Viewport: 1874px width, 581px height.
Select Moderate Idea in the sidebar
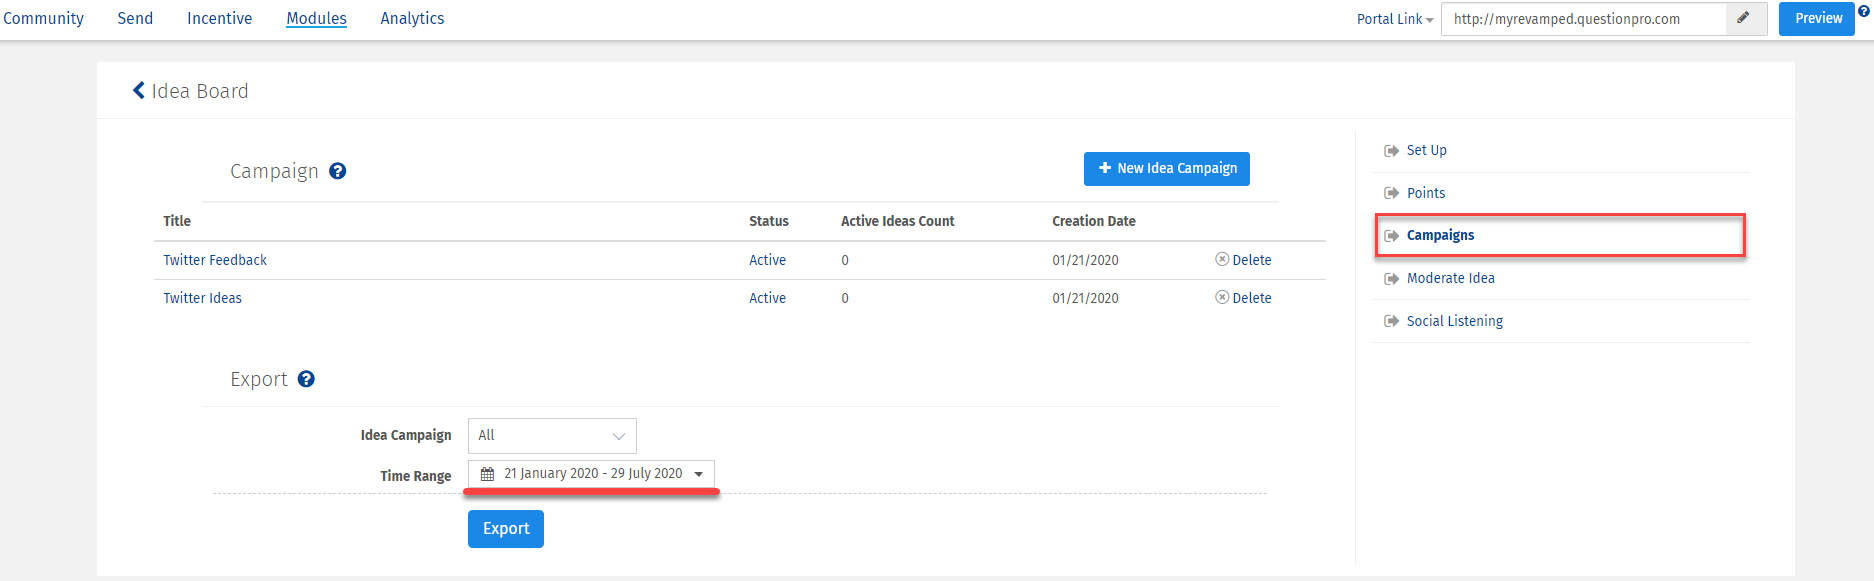click(1450, 278)
